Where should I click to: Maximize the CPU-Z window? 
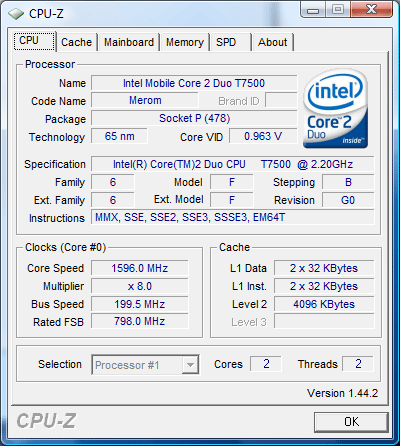point(338,10)
